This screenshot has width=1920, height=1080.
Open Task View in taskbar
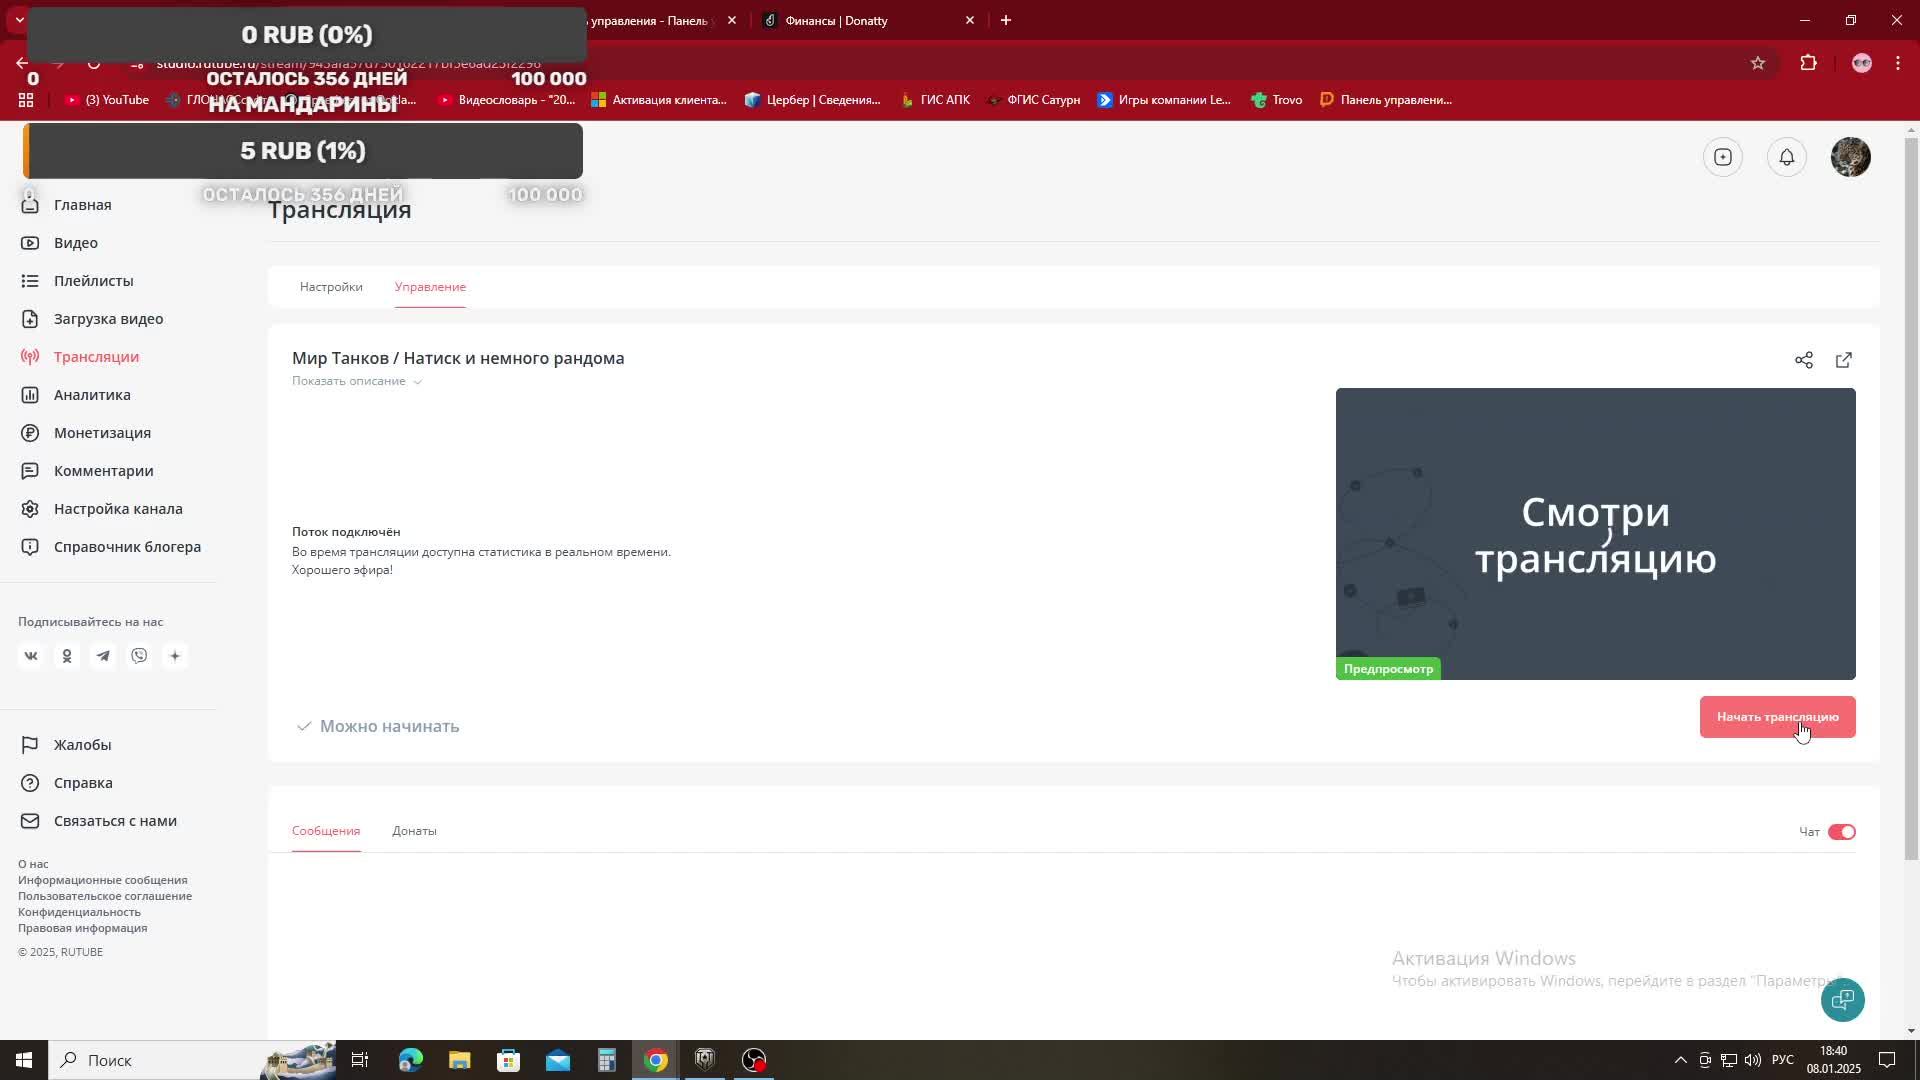click(x=360, y=1060)
